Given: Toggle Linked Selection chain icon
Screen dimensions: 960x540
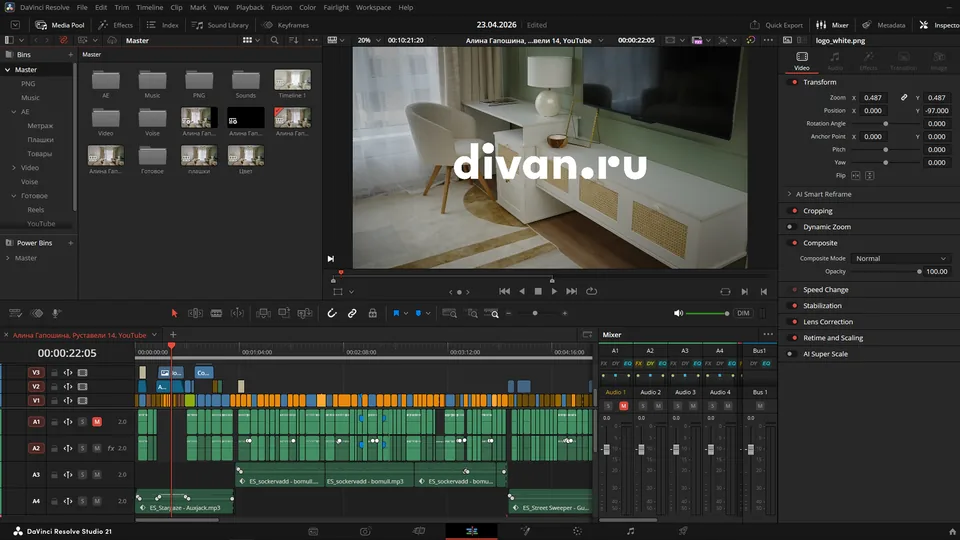Looking at the screenshot, I should point(352,313).
